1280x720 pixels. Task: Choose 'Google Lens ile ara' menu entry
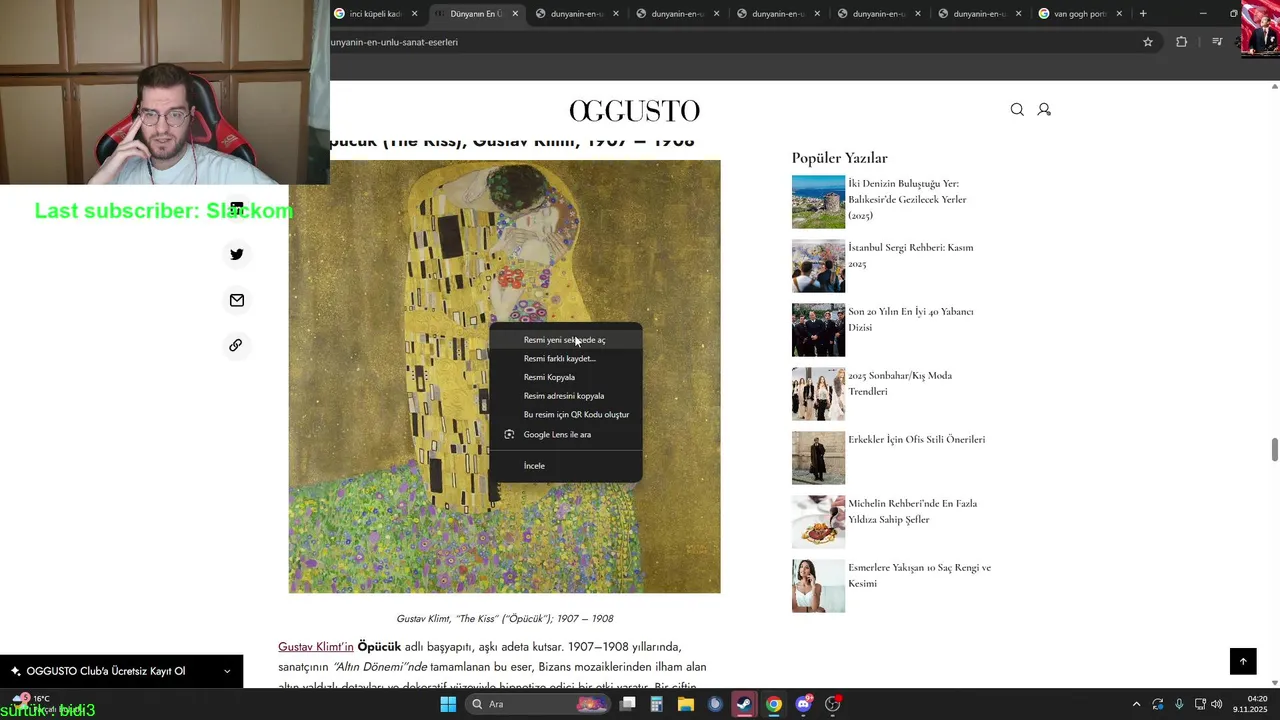click(565, 434)
